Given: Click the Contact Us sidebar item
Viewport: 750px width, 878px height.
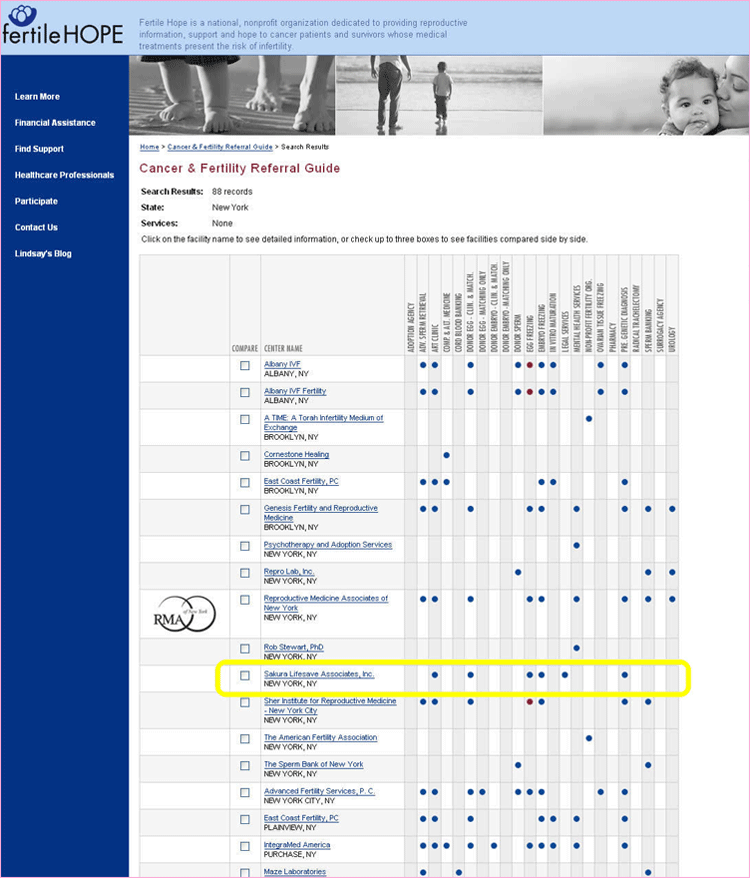Looking at the screenshot, I should coord(36,227).
